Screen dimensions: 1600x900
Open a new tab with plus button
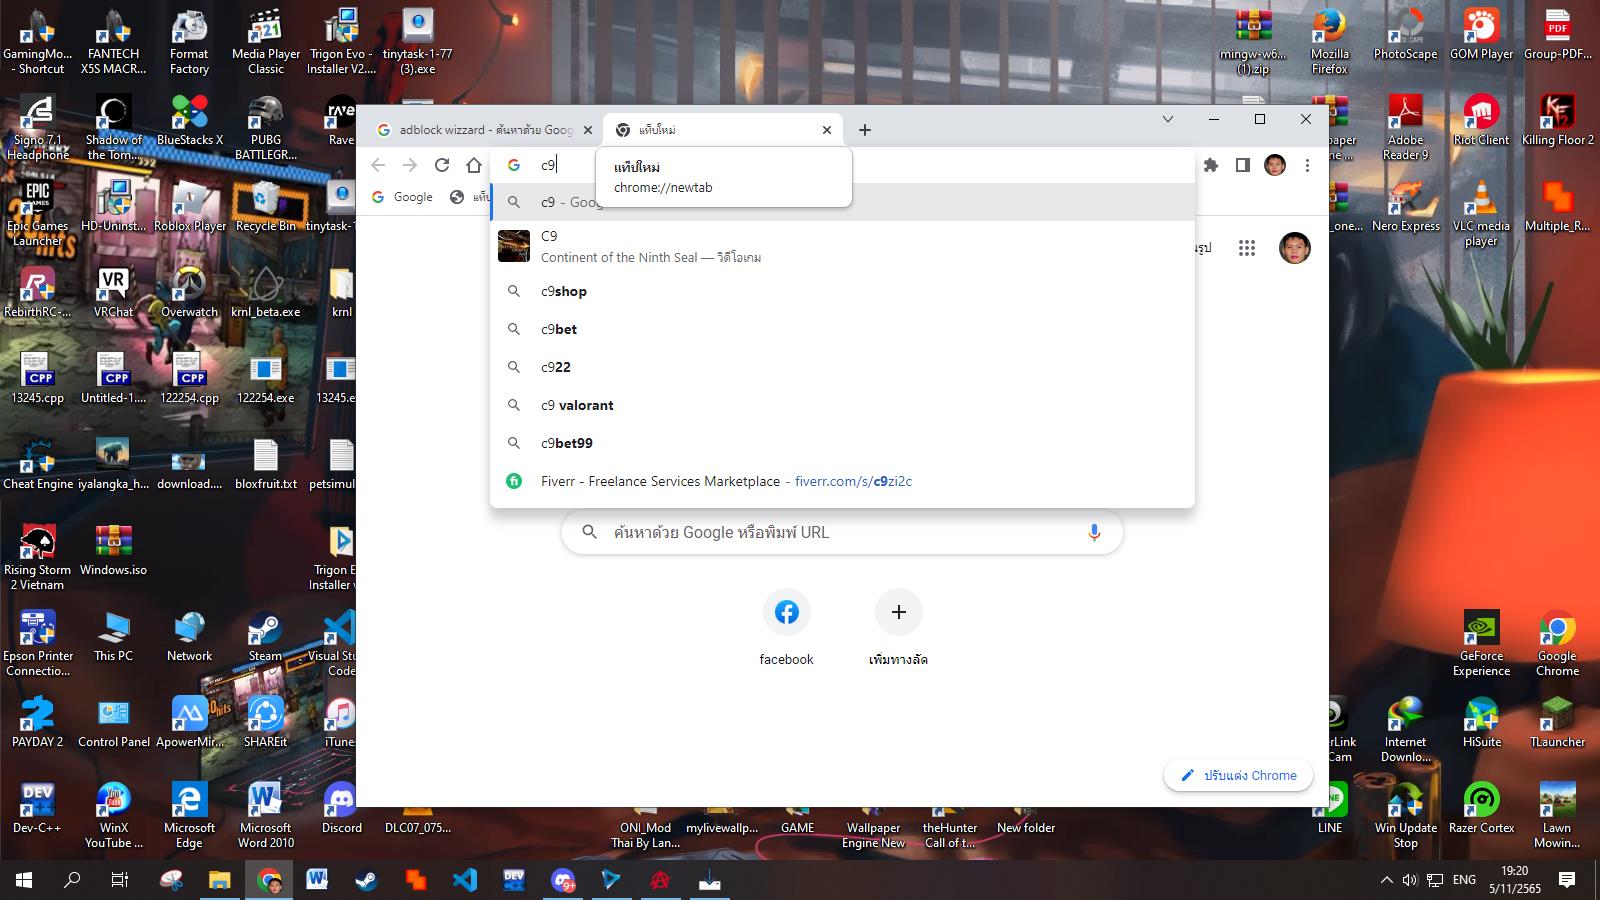point(865,130)
